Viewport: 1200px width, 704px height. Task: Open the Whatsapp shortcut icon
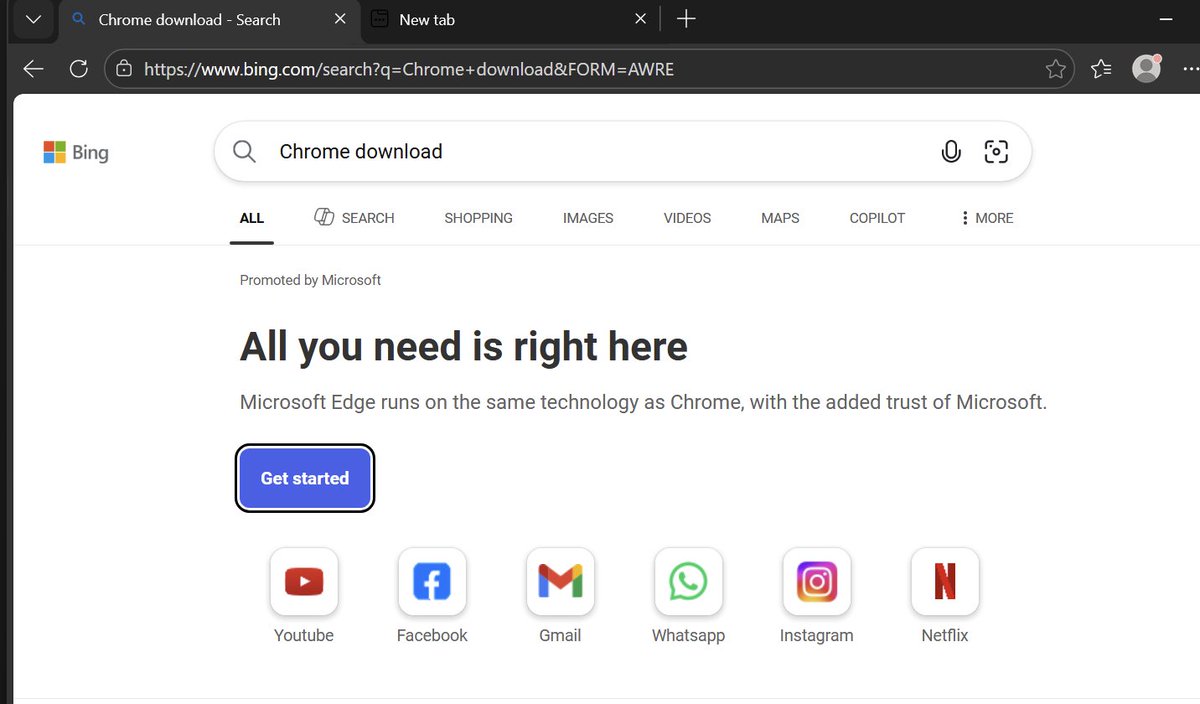click(x=688, y=581)
